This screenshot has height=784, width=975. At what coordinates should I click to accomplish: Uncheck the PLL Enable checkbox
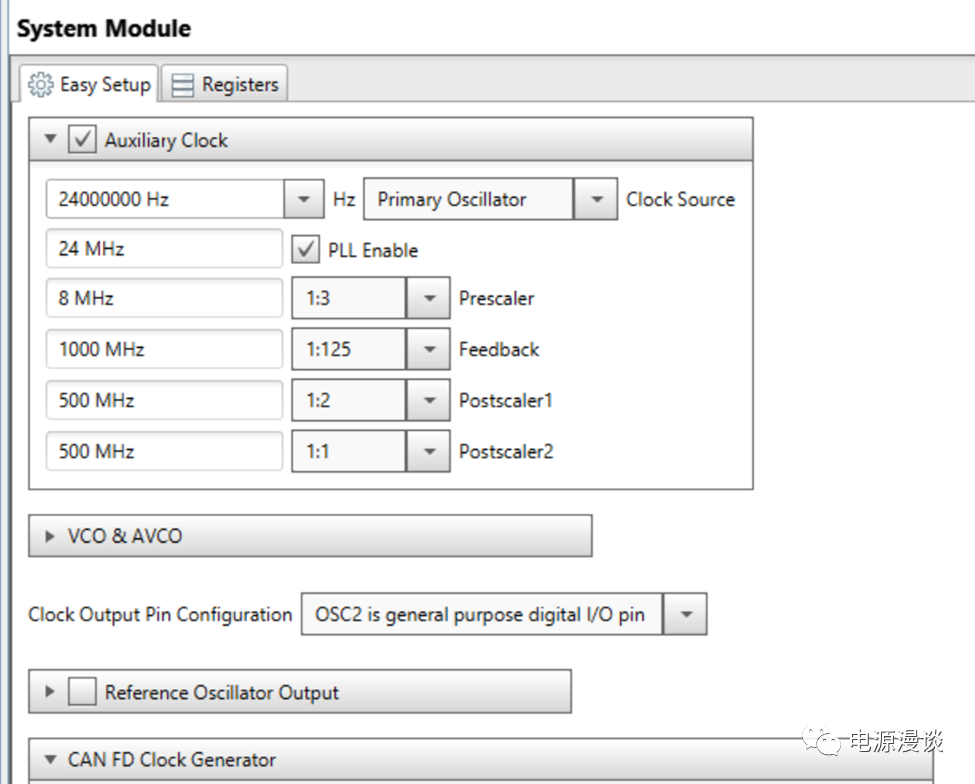pos(306,249)
